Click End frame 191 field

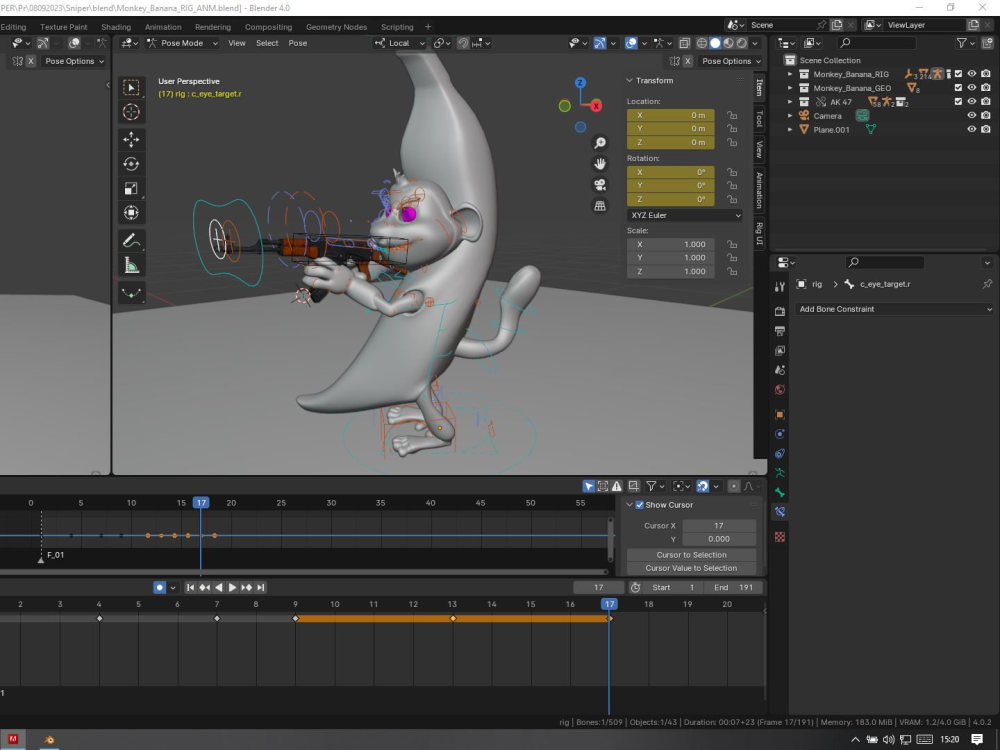coord(733,587)
